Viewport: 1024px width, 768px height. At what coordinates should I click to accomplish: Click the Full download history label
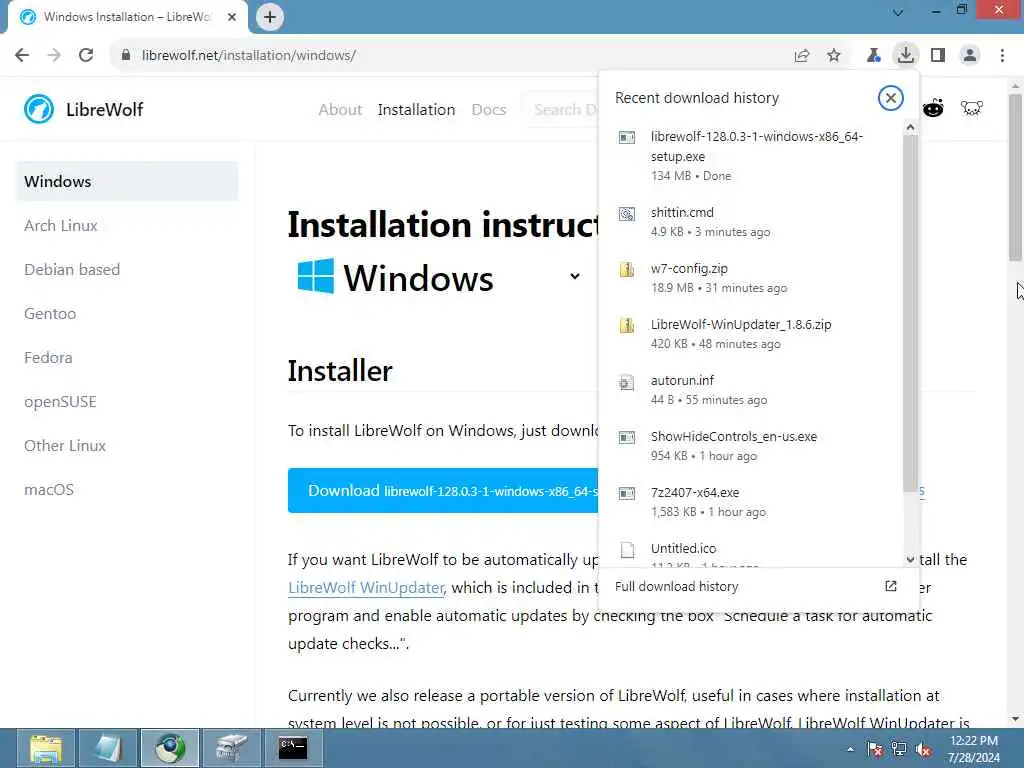676,586
